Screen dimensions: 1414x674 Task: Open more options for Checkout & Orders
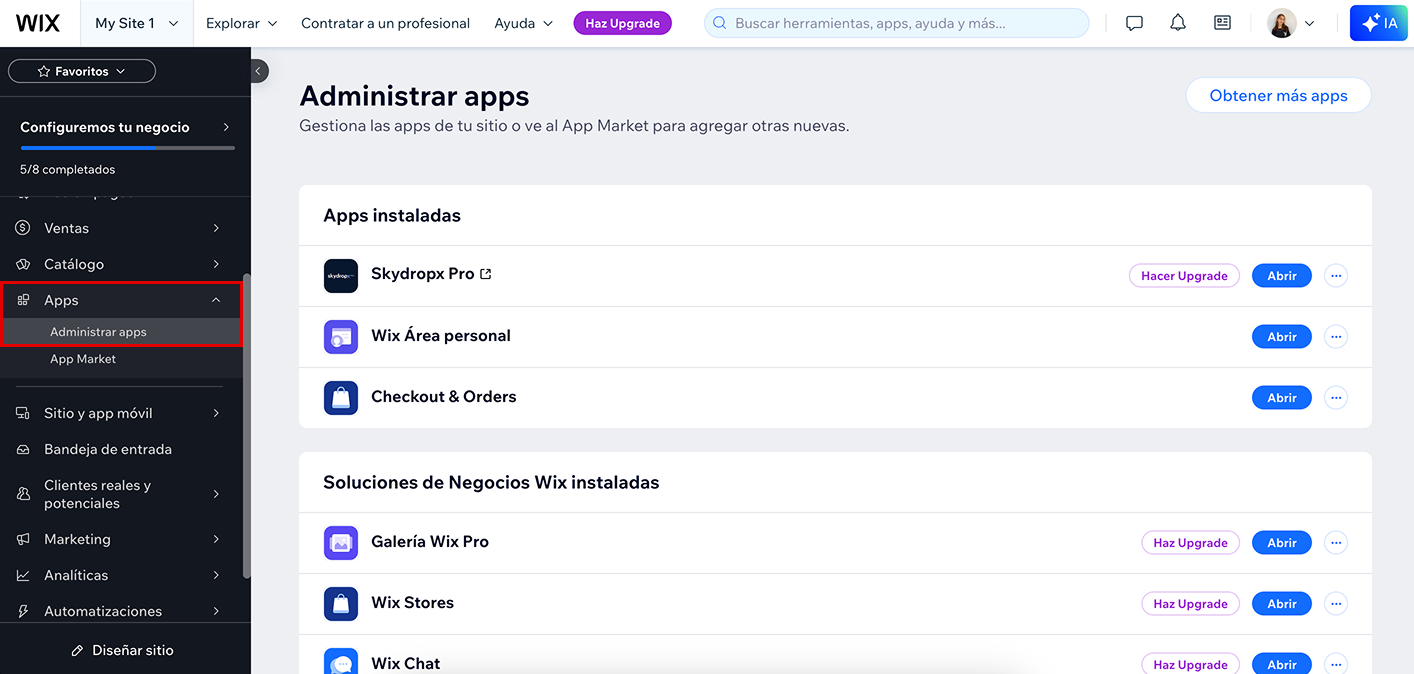pyautogui.click(x=1336, y=398)
